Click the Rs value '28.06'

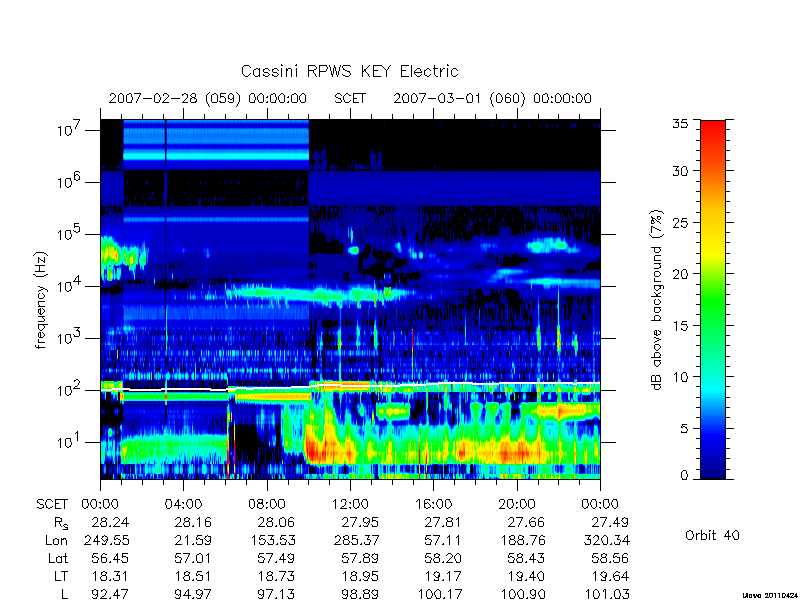276,522
